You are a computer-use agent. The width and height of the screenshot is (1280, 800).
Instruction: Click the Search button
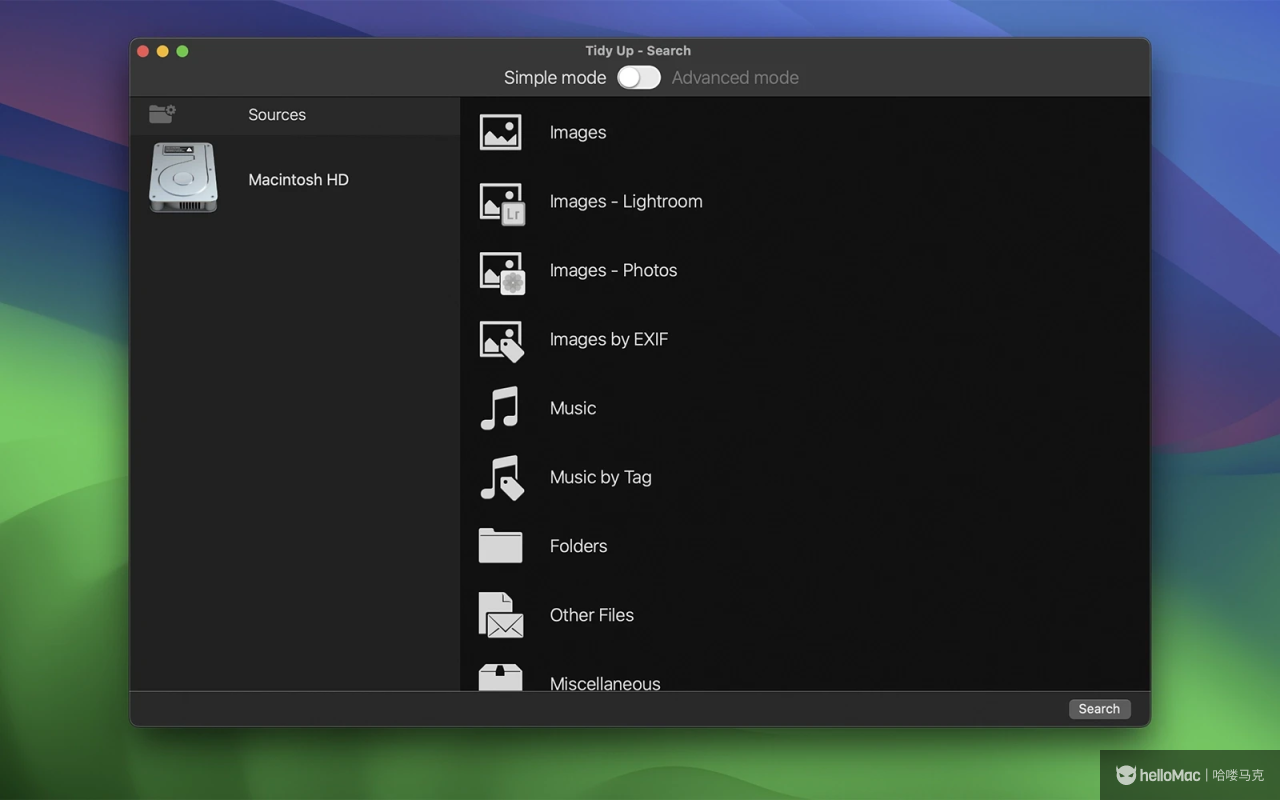(x=1099, y=709)
